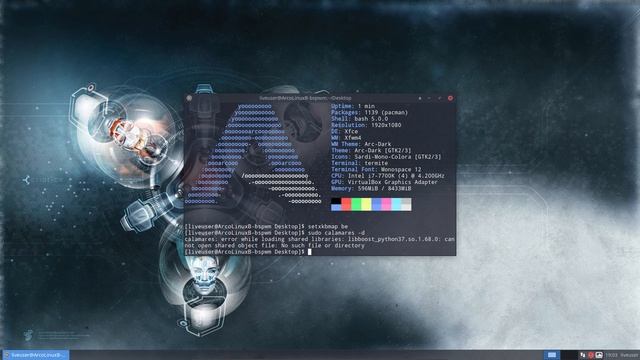The width and height of the screenshot is (640, 360).
Task: Click the cyan neofetch color block
Action: (x=396, y=204)
